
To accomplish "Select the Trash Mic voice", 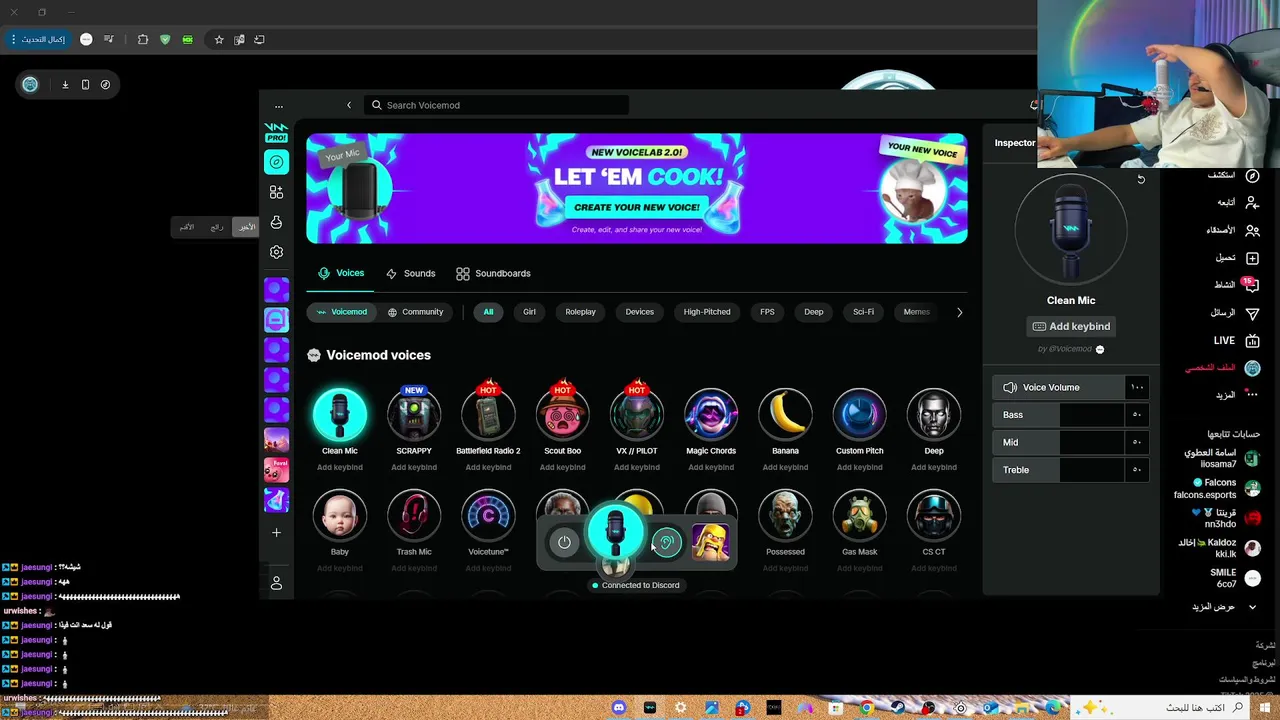I will [414, 516].
